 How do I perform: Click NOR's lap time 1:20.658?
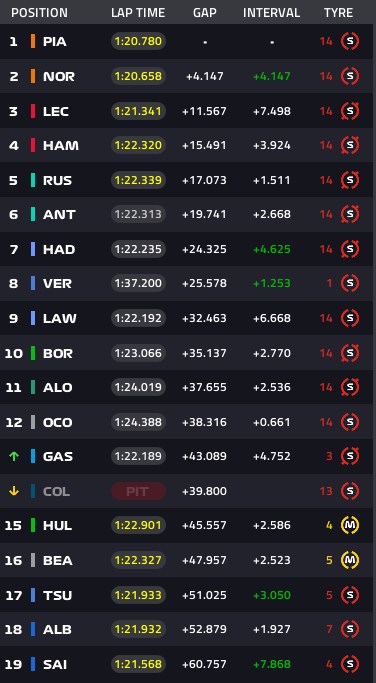click(x=138, y=76)
